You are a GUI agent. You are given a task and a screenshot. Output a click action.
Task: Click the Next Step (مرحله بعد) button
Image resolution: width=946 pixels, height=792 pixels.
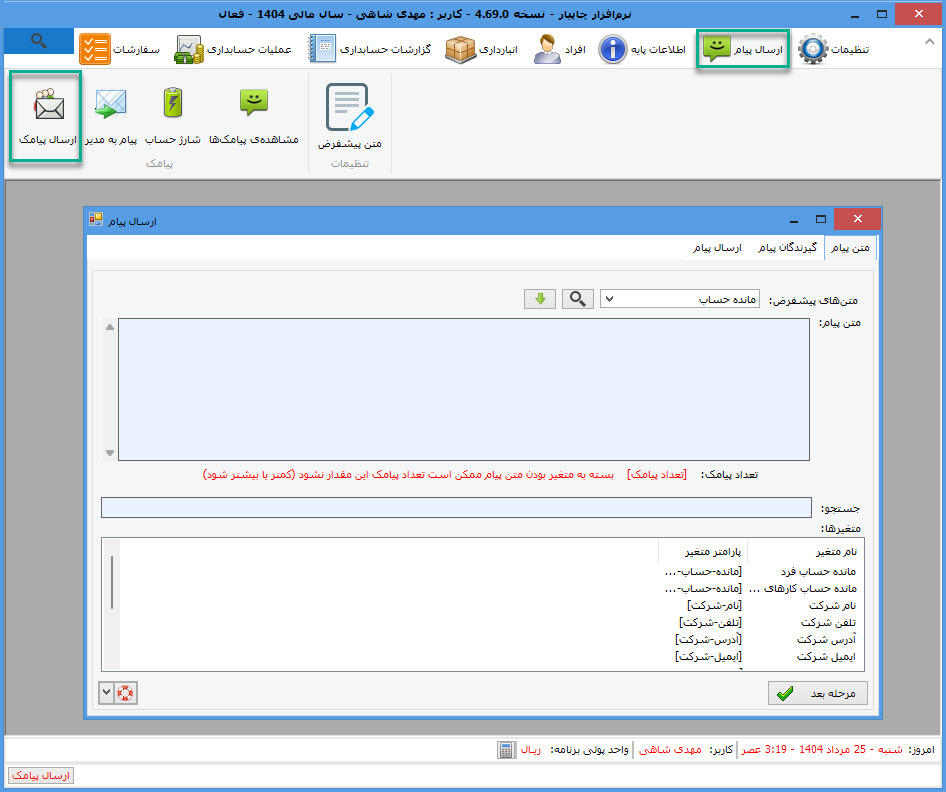(818, 693)
